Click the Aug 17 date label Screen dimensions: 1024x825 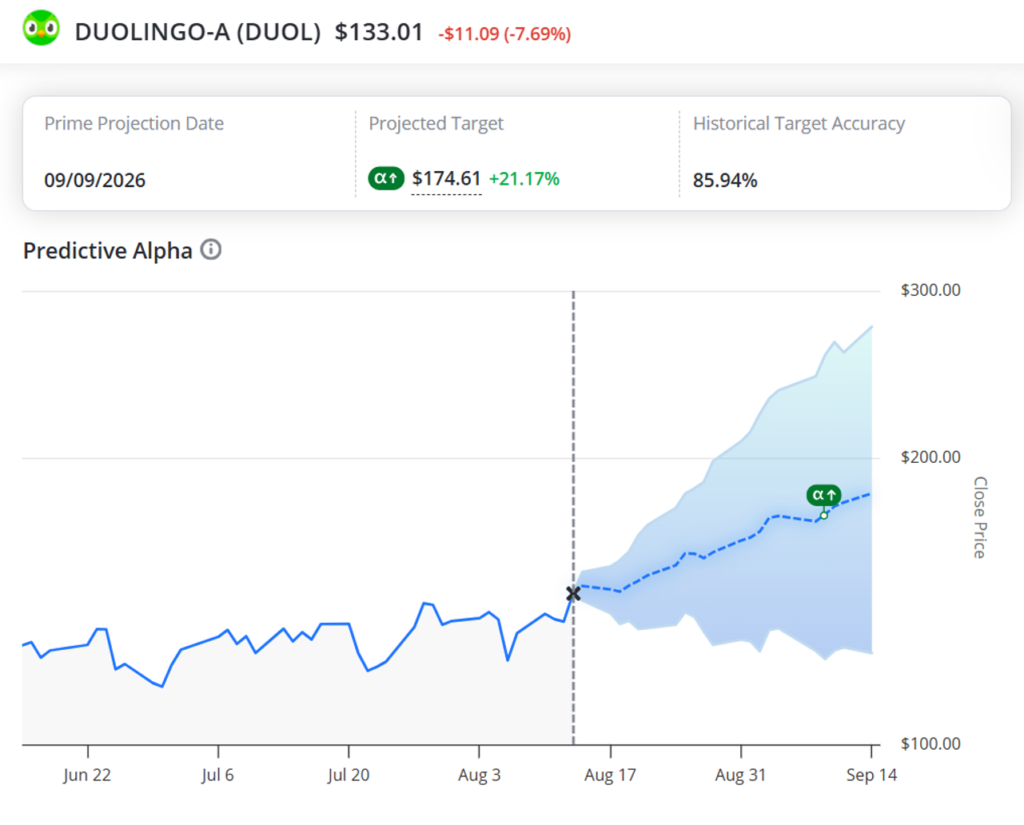tap(610, 775)
